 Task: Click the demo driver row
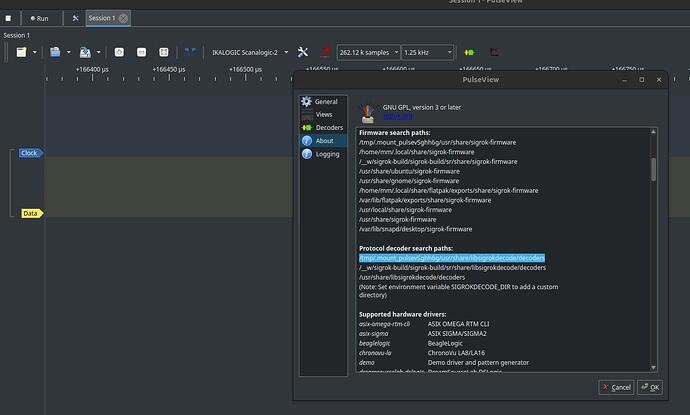(x=444, y=363)
